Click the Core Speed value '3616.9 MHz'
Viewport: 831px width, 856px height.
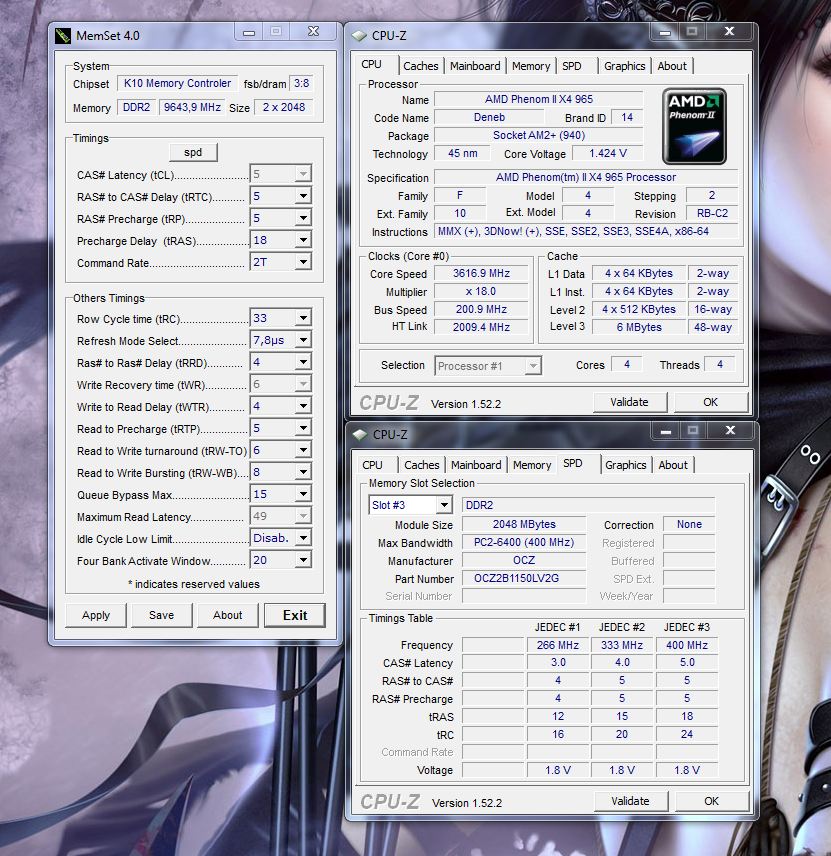coord(482,274)
